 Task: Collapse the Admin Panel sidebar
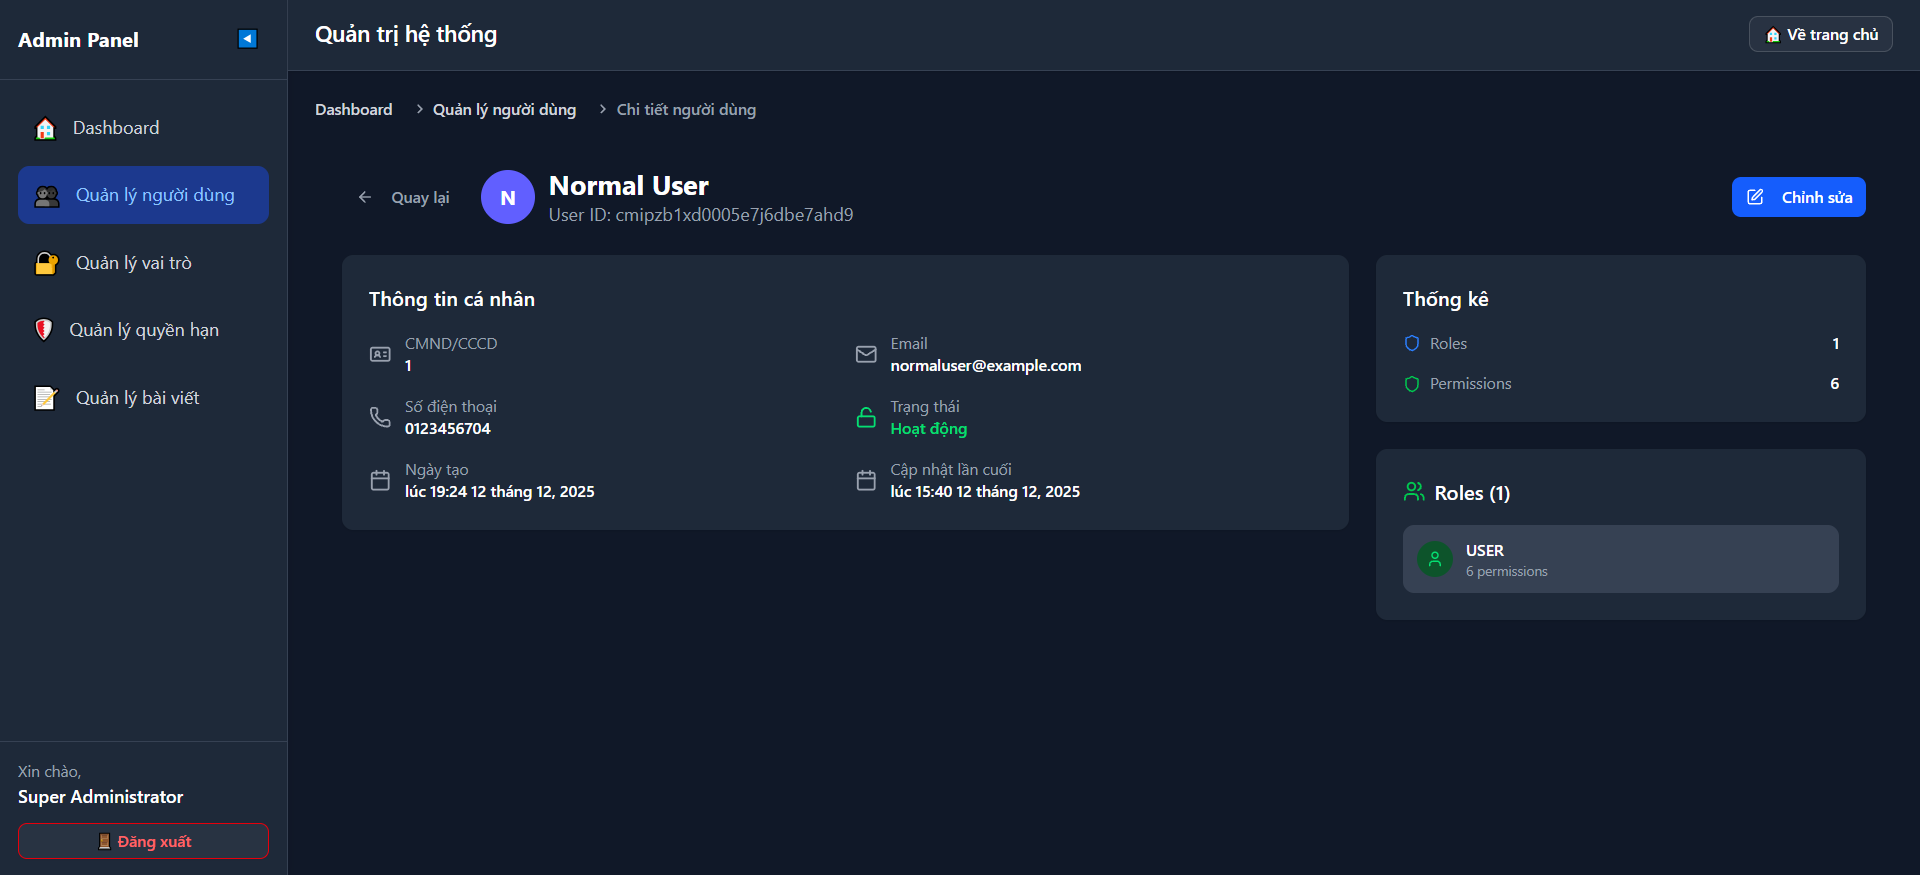point(247,39)
